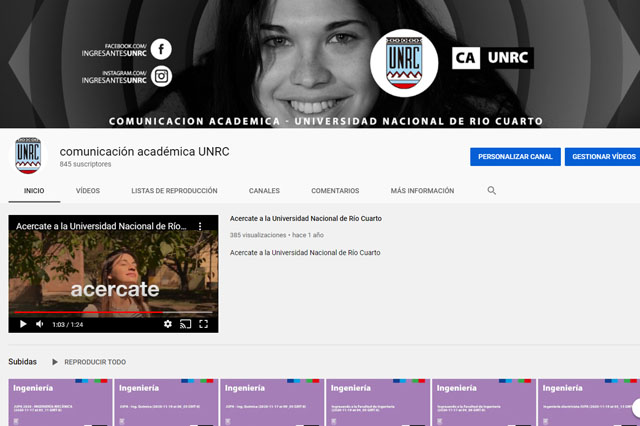Click the featured video frame showing acercate
The image size is (640, 426).
[113, 273]
